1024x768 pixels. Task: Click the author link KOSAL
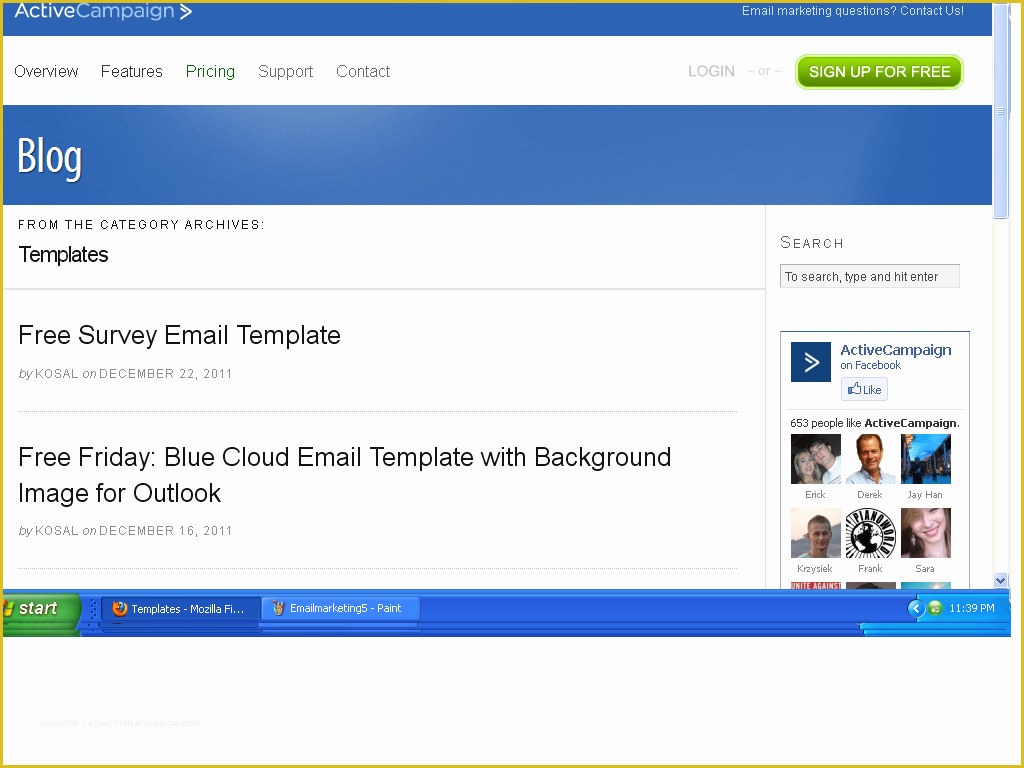point(56,373)
